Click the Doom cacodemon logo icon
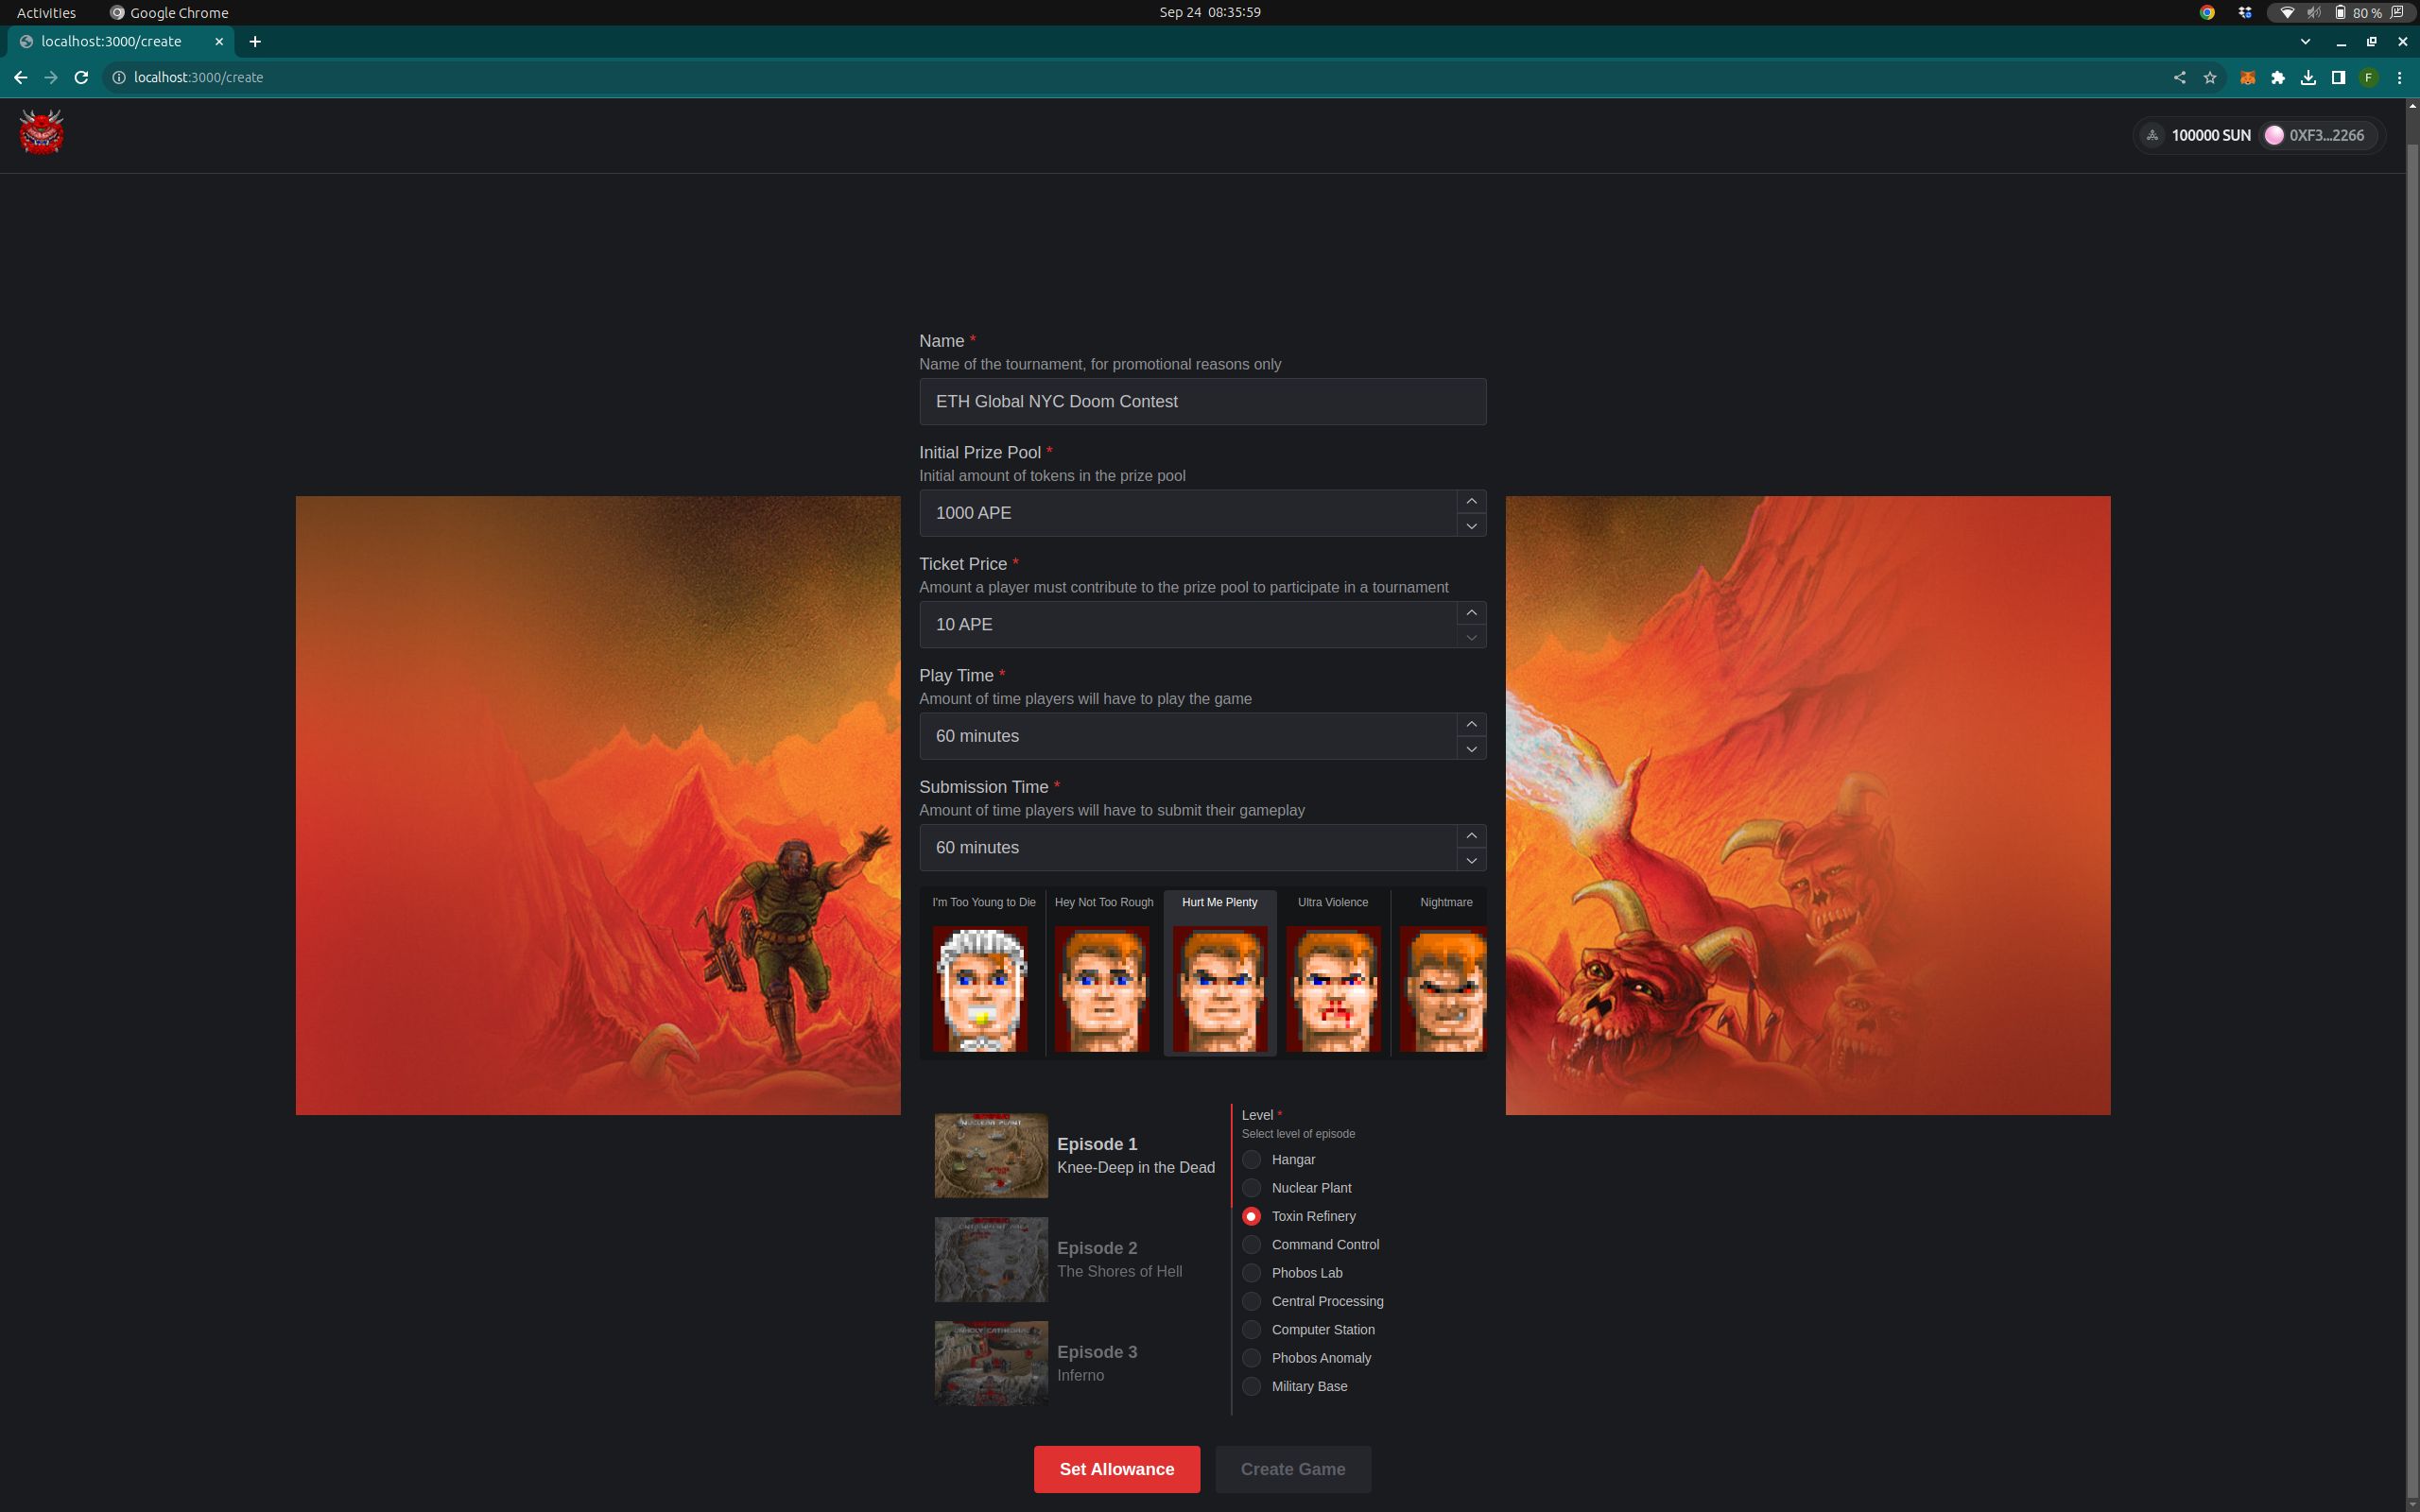Image resolution: width=2420 pixels, height=1512 pixels. (41, 133)
